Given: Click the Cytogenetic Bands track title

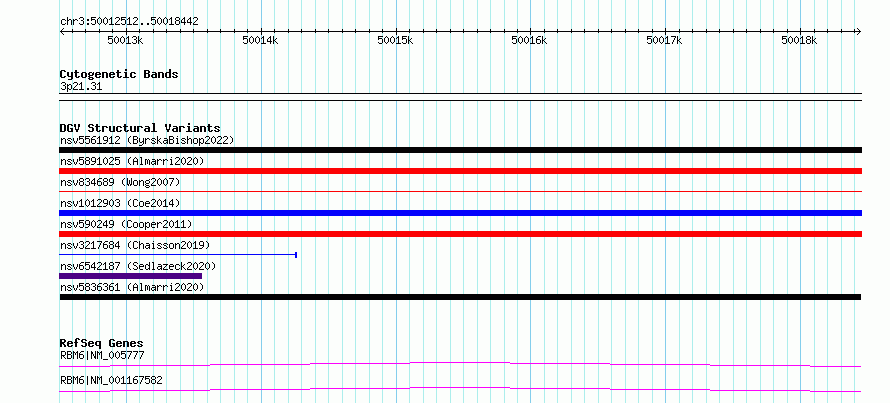Looking at the screenshot, I should click(119, 74).
